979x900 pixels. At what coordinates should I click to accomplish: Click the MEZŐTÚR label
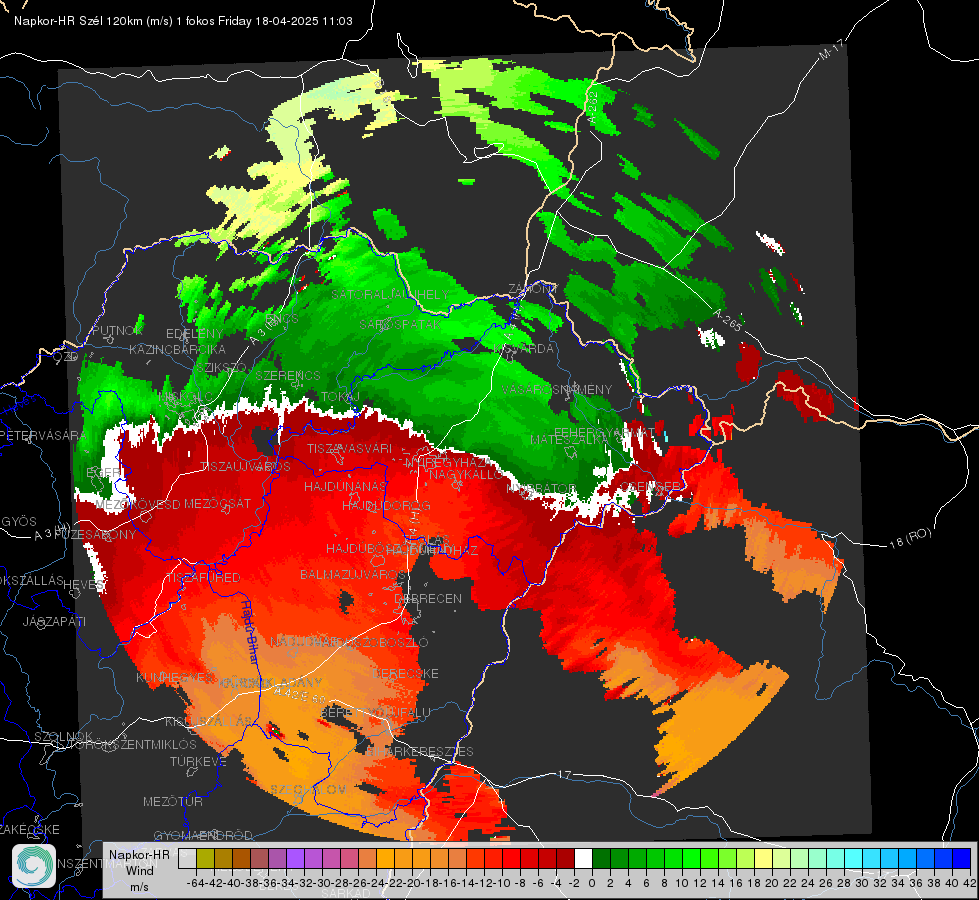173,801
